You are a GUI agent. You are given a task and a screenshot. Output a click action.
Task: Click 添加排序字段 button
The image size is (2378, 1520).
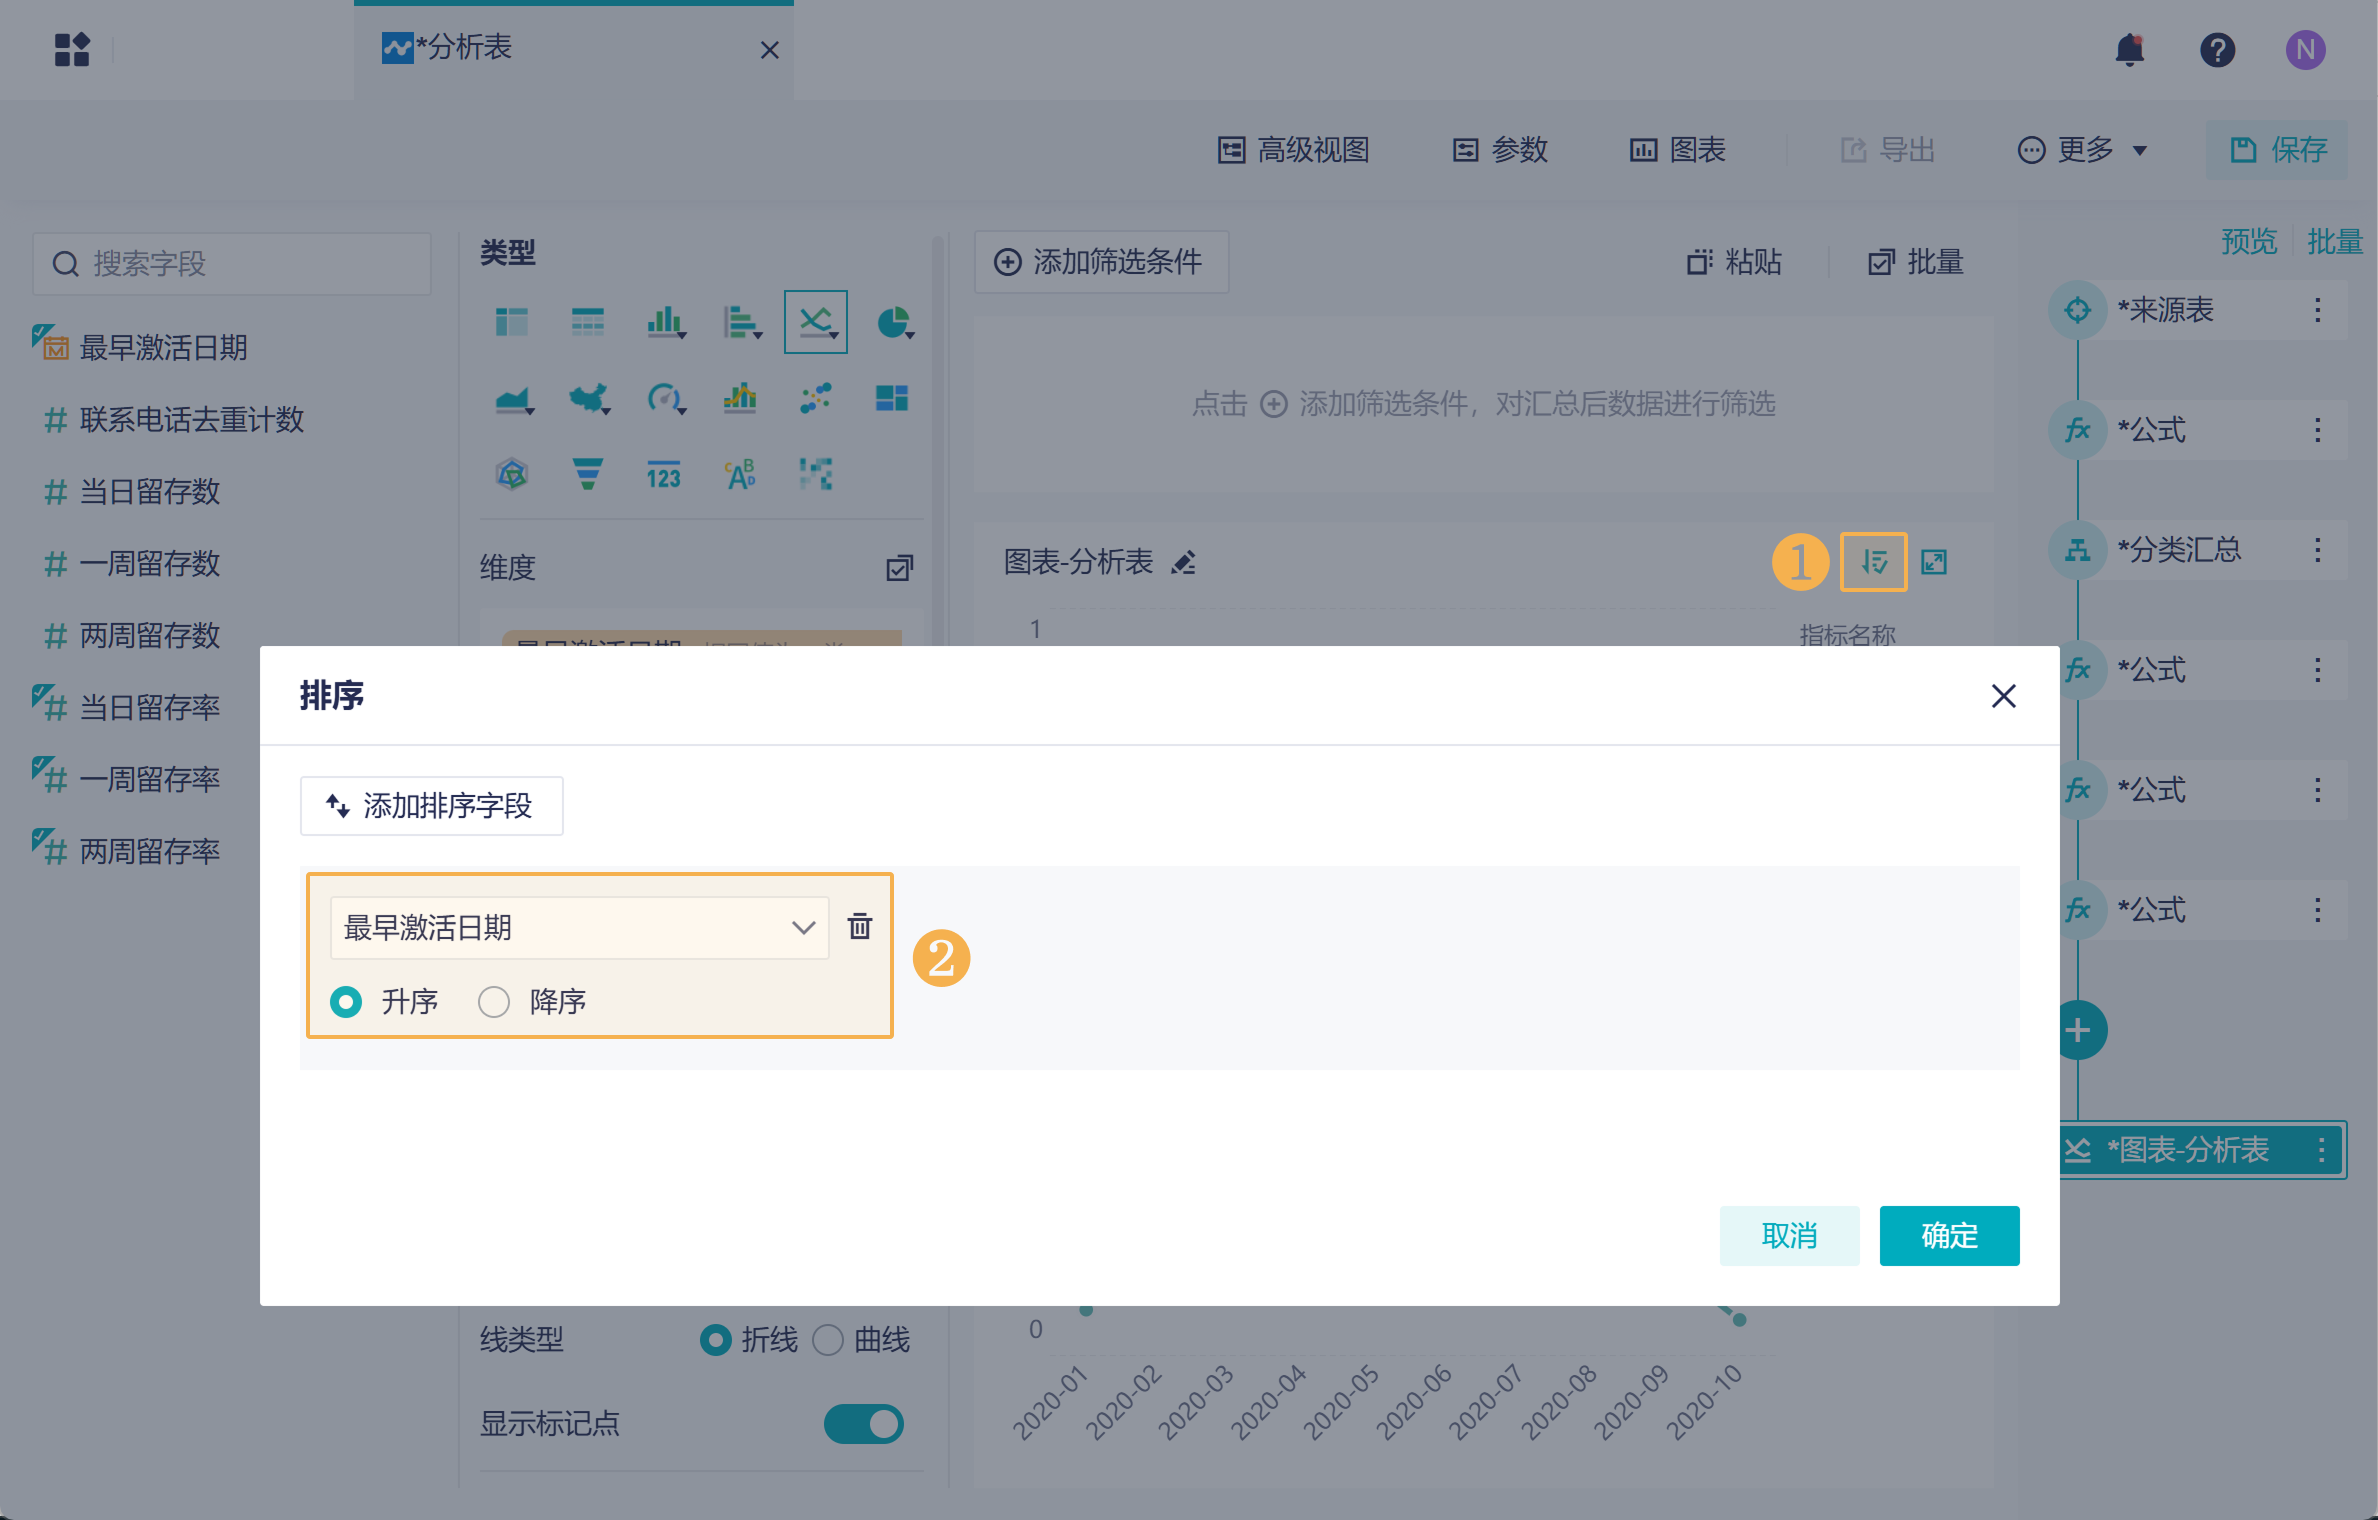coord(431,805)
